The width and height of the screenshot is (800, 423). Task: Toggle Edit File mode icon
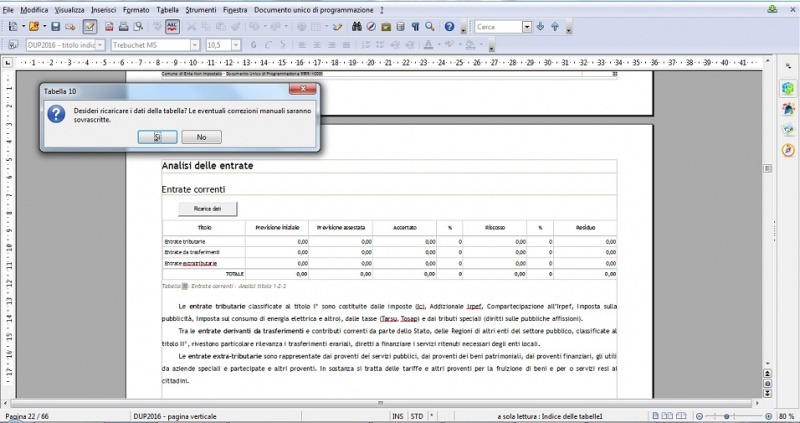point(90,26)
